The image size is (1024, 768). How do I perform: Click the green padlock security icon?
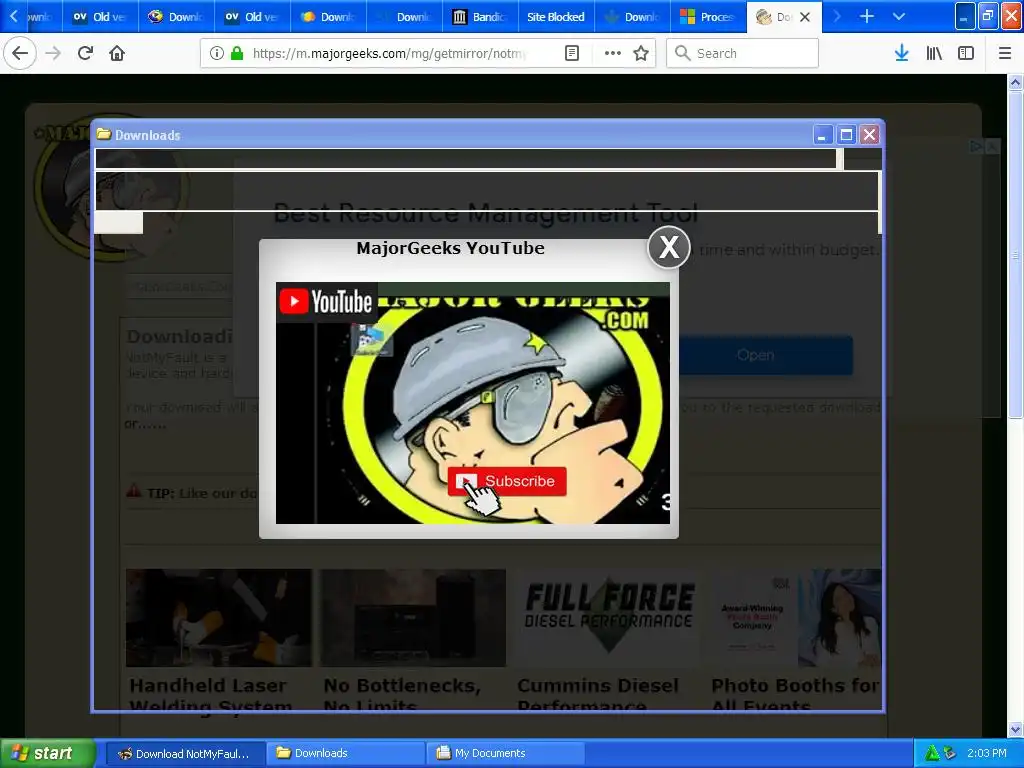coord(237,53)
